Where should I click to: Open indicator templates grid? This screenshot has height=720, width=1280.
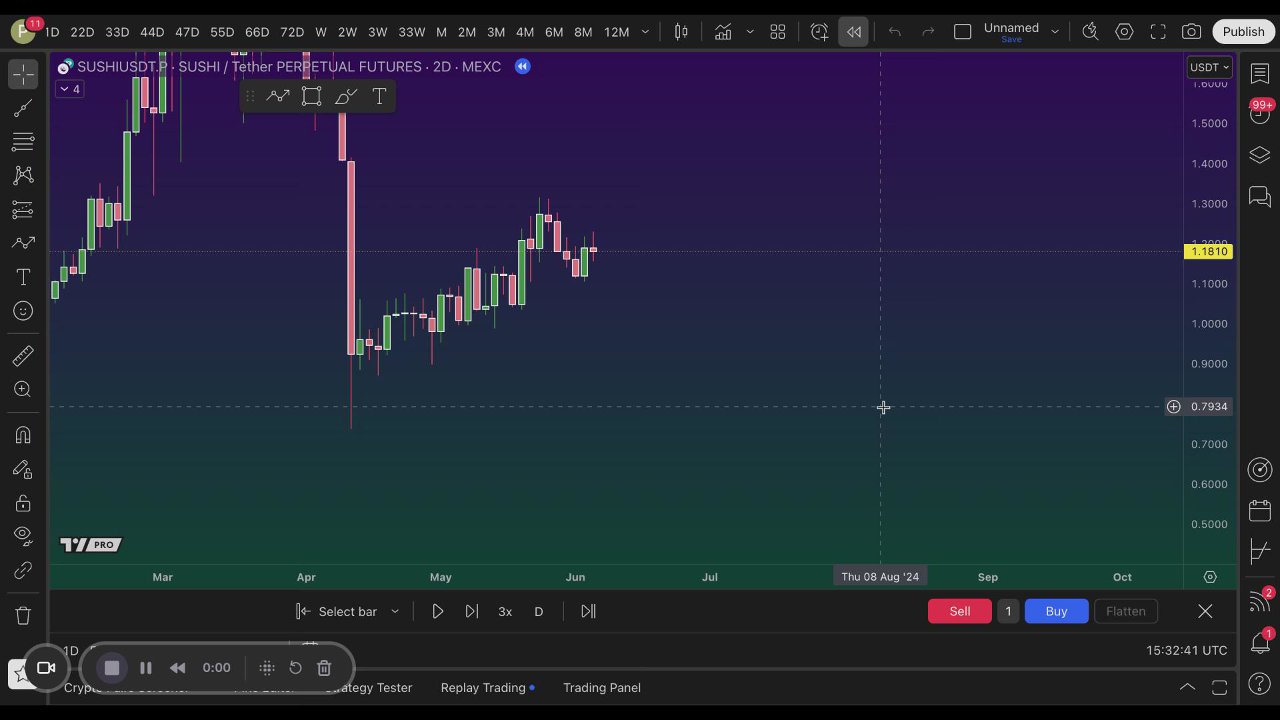pyautogui.click(x=778, y=32)
